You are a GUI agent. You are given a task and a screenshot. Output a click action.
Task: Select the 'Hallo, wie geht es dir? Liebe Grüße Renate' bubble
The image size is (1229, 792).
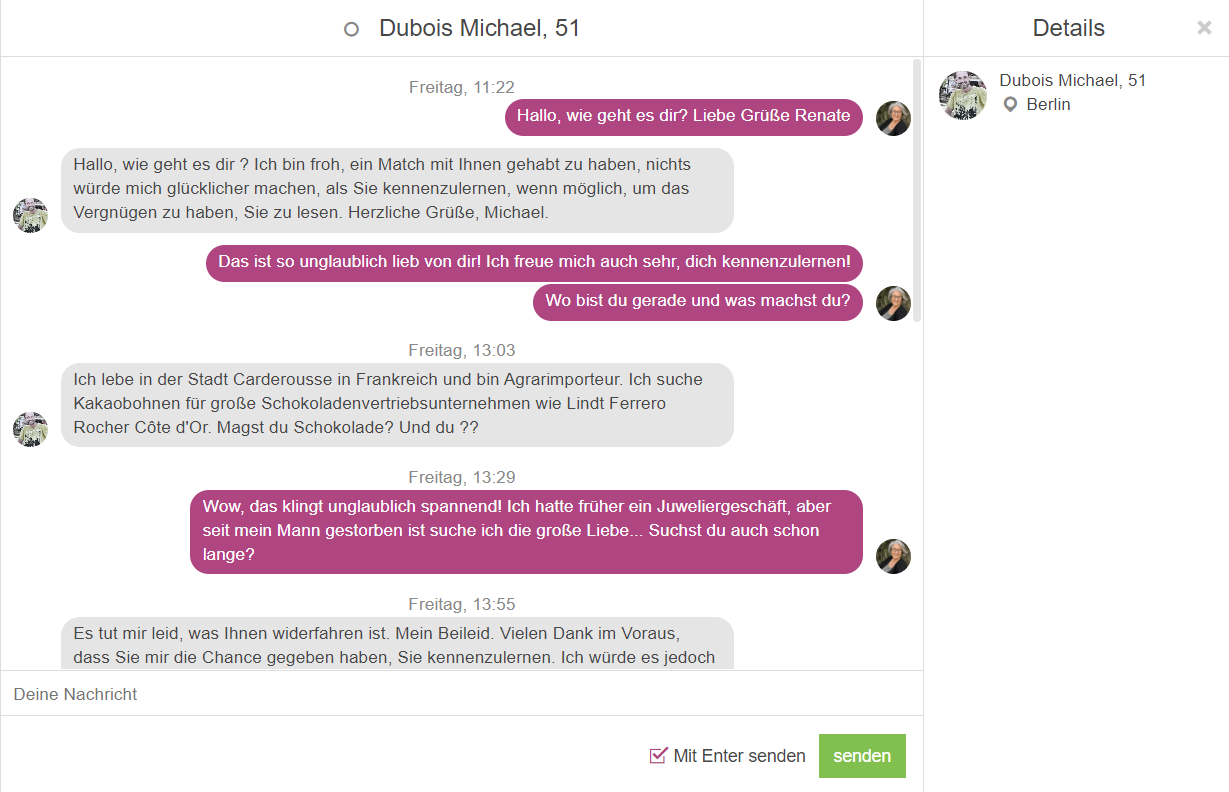pyautogui.click(x=683, y=117)
